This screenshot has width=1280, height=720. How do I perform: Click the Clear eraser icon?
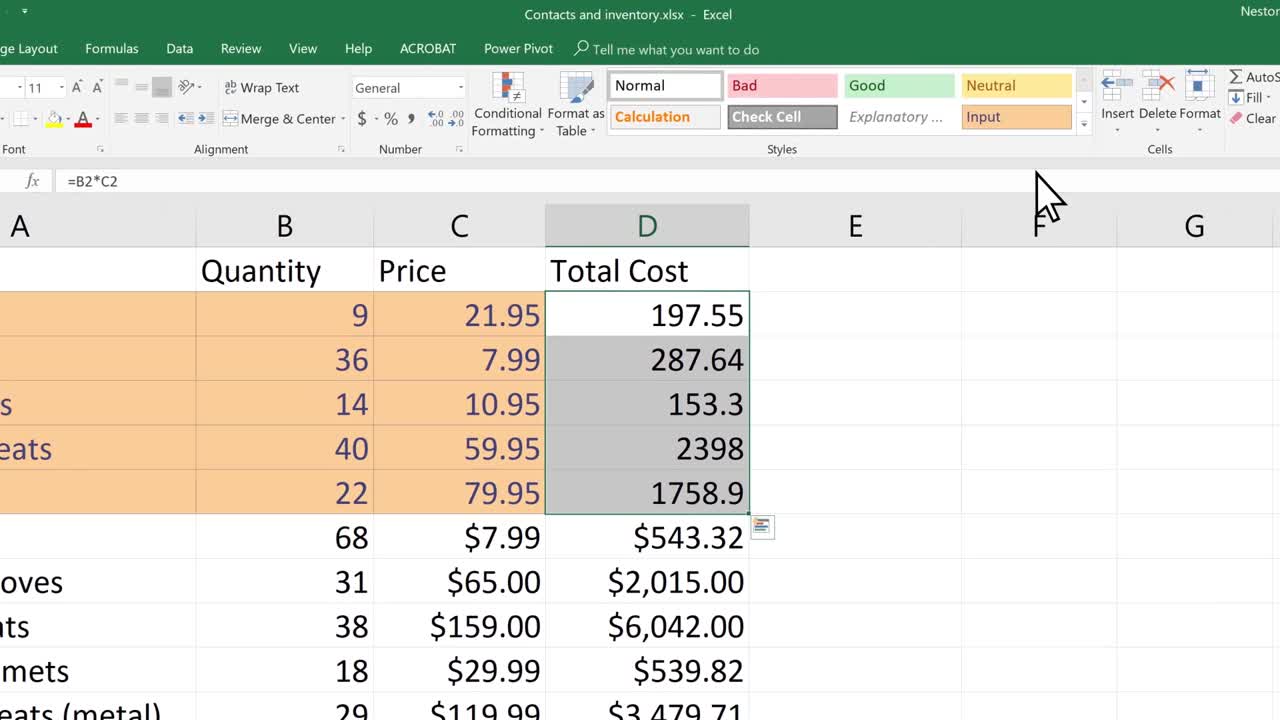[1237, 118]
